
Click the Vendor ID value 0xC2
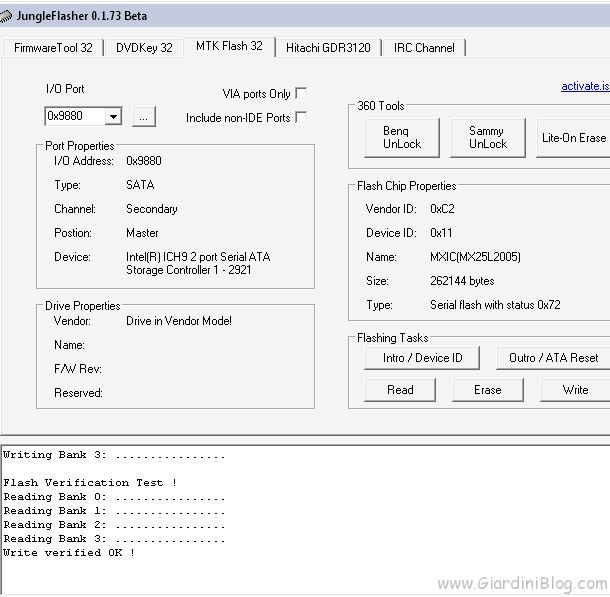tap(442, 209)
